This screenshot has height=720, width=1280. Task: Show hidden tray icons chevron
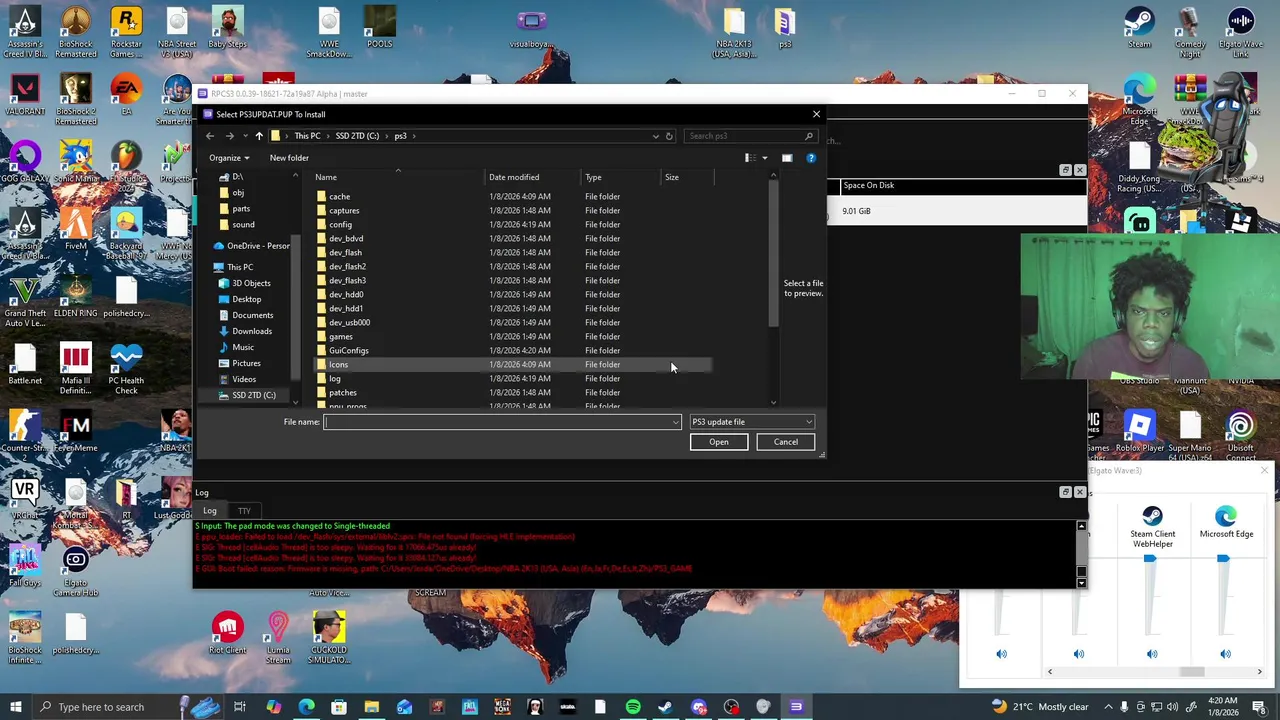tap(1108, 707)
